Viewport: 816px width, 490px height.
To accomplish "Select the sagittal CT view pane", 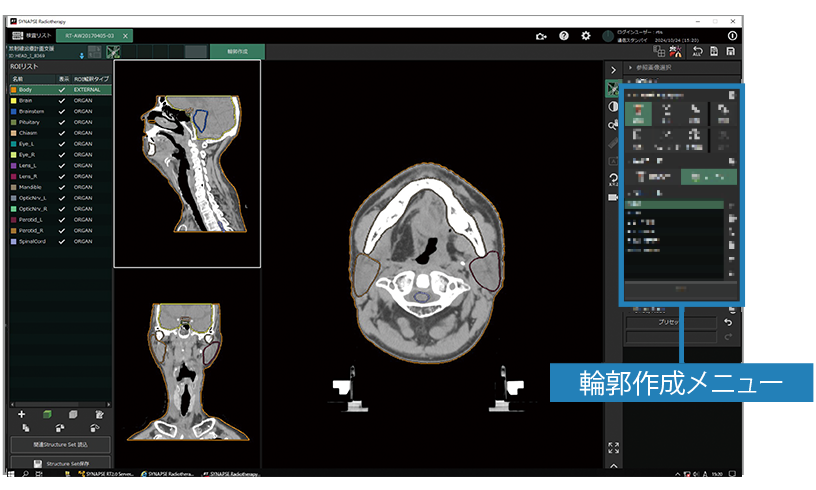I will coord(187,164).
